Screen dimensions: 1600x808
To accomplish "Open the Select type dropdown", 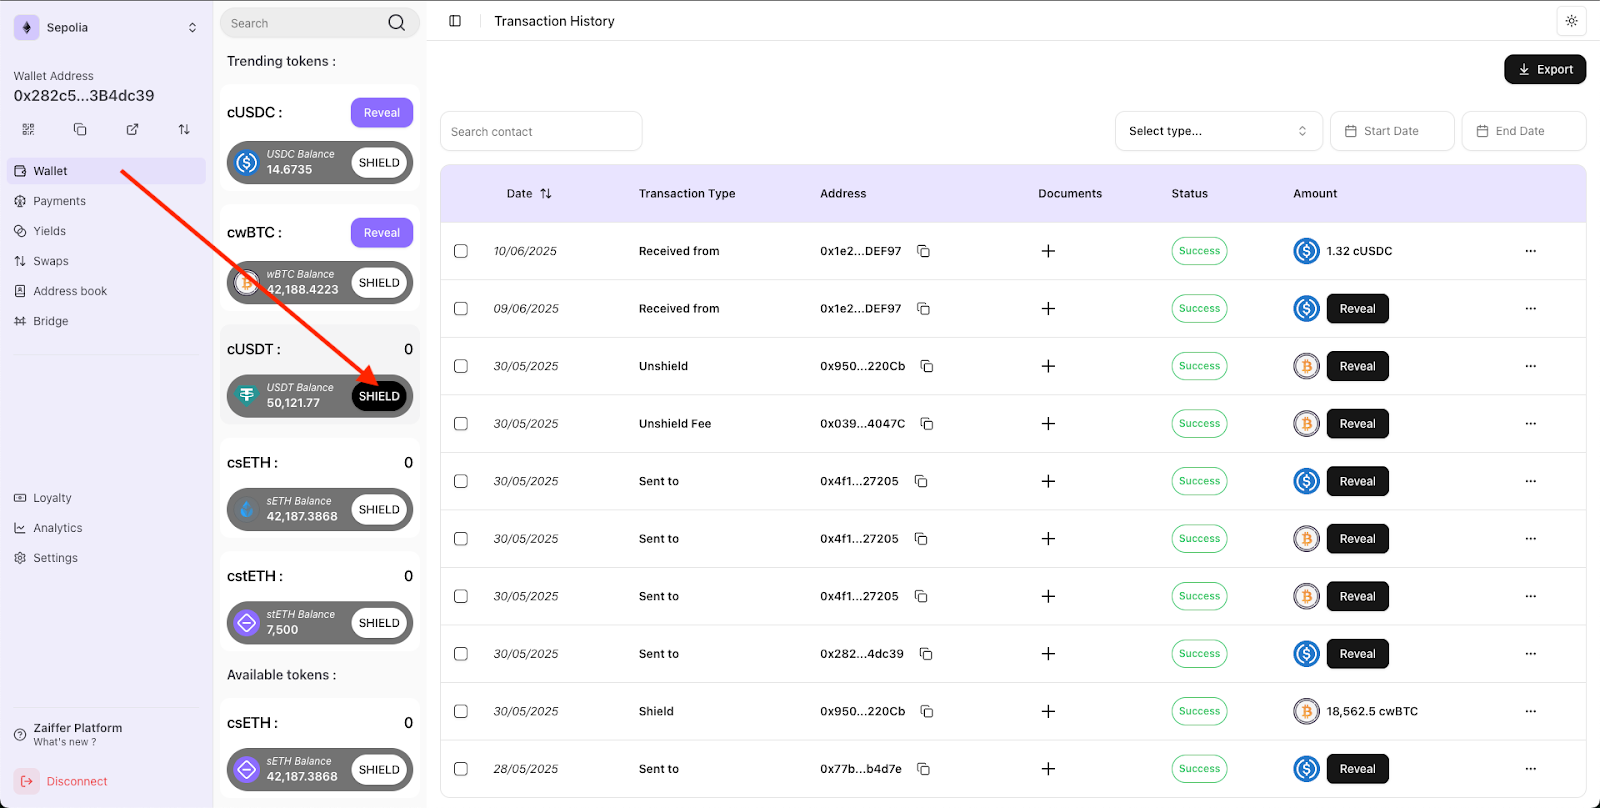I will pyautogui.click(x=1218, y=131).
